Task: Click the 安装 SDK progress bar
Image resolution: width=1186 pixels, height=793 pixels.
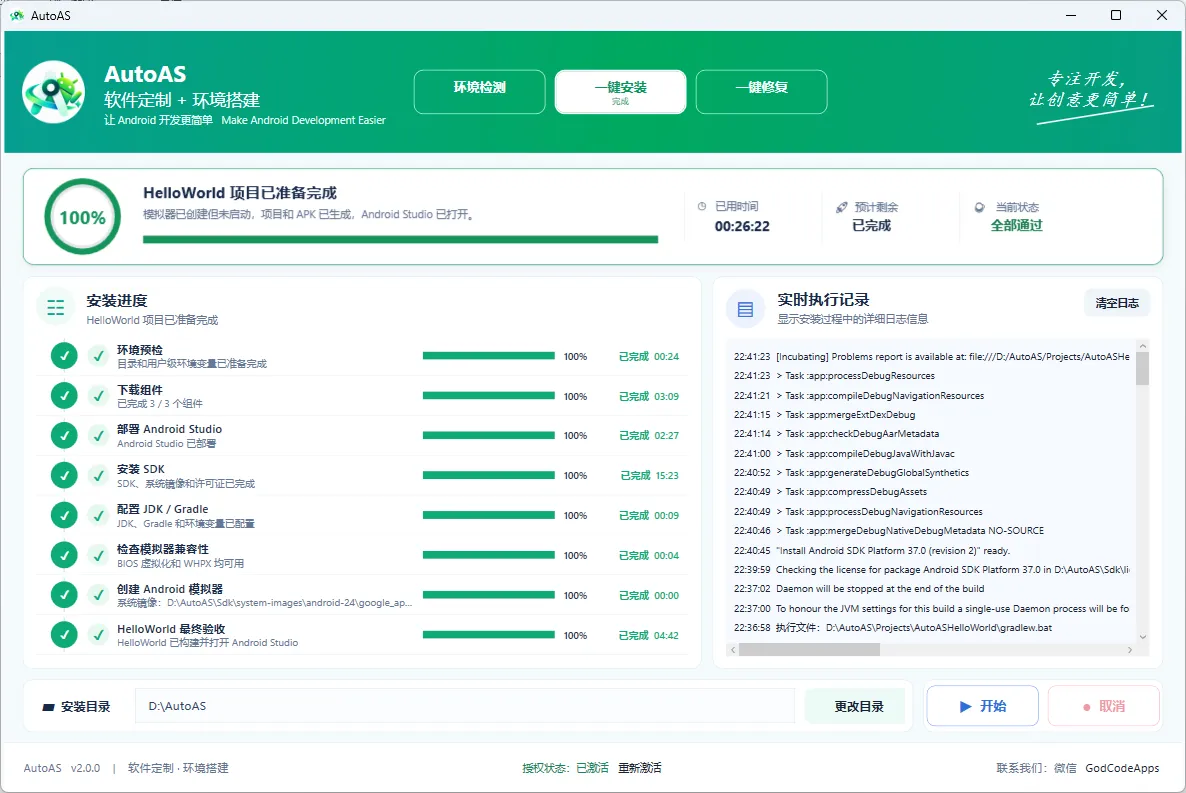Action: point(489,475)
